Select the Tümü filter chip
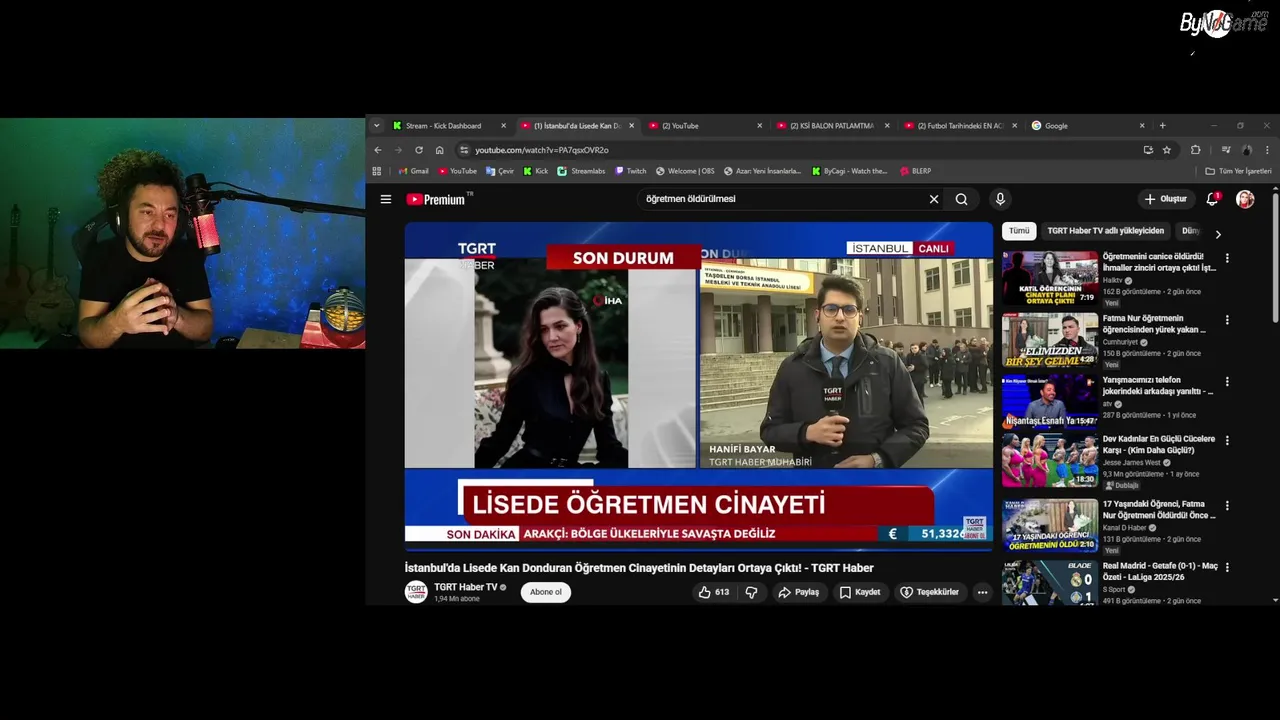1280x720 pixels. (x=1019, y=231)
